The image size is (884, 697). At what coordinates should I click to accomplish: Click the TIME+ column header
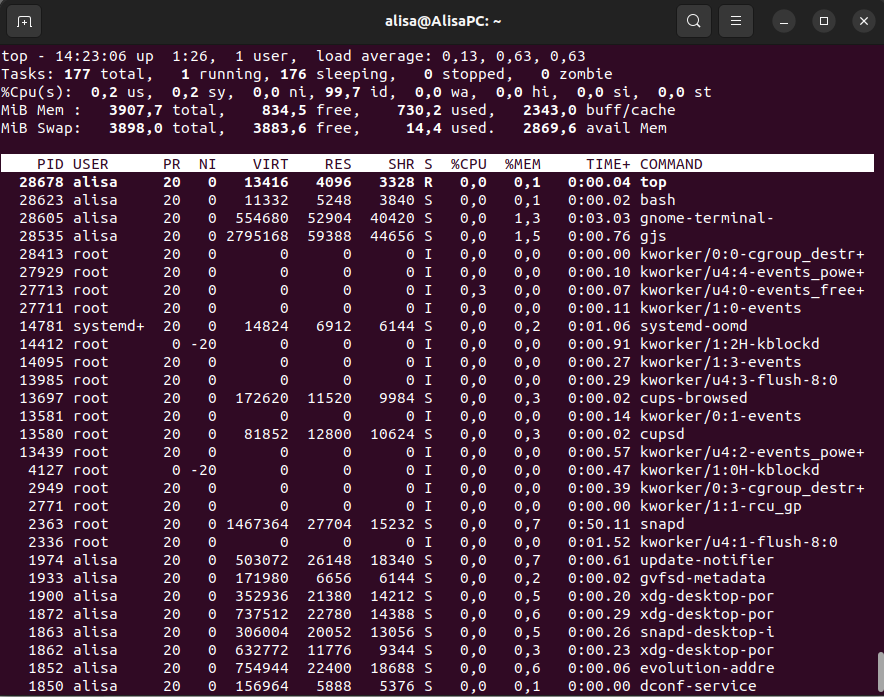[x=608, y=164]
